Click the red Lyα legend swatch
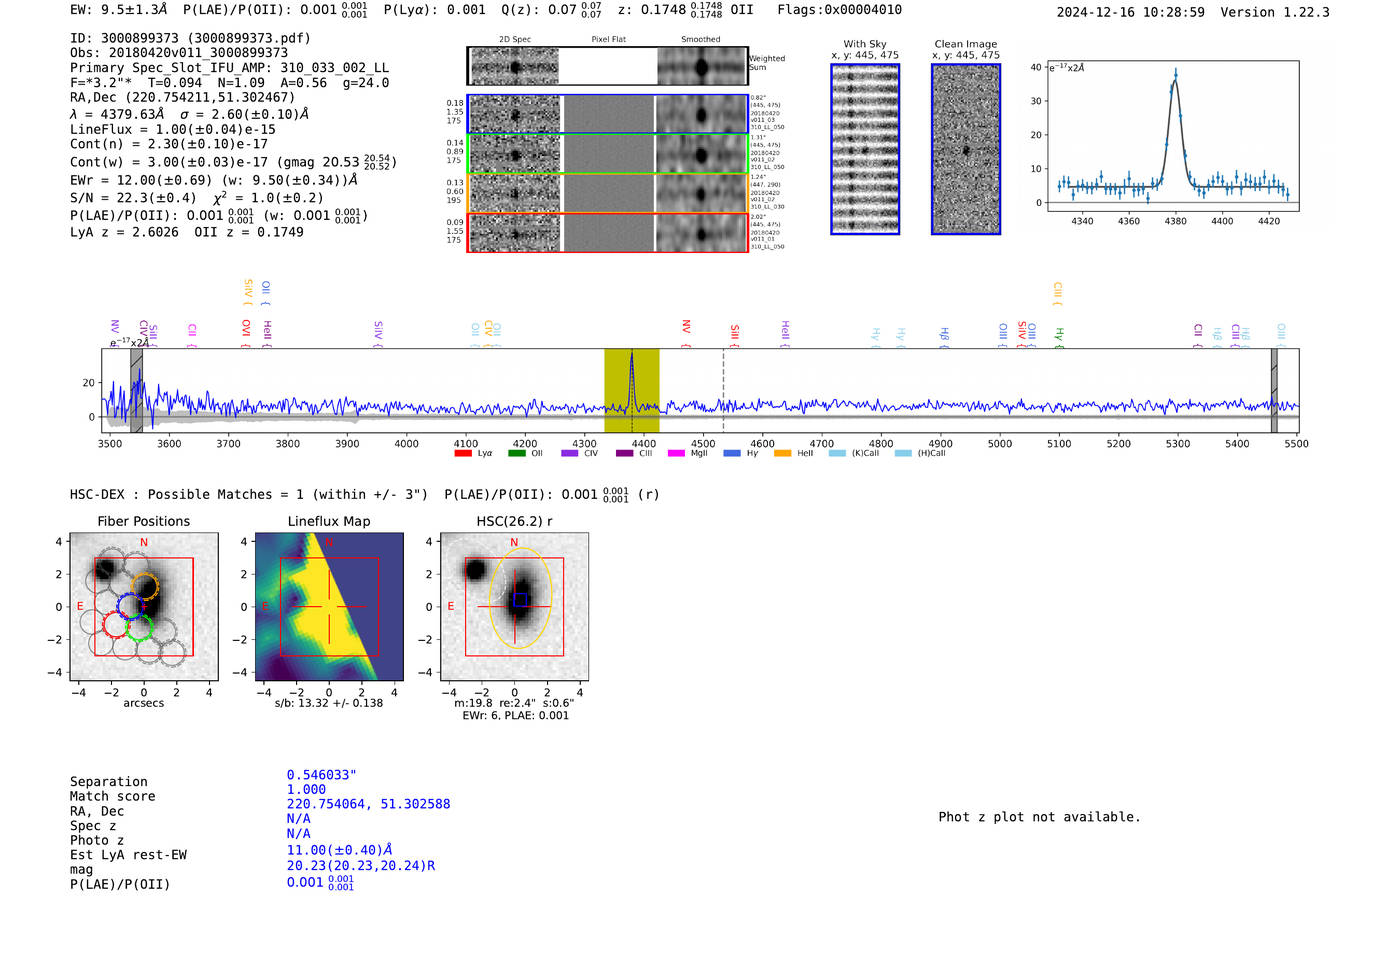This screenshot has width=1400, height=953. [x=463, y=453]
